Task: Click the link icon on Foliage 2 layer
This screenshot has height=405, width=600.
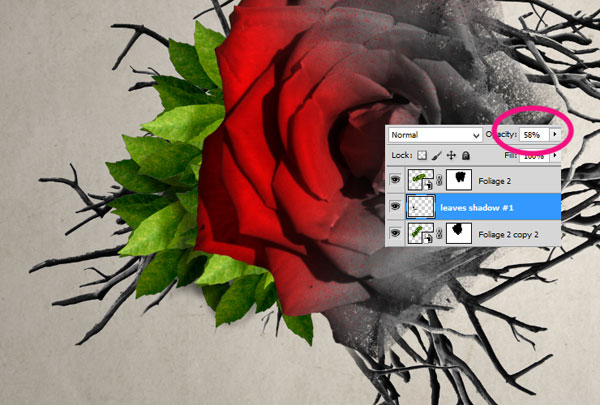Action: point(439,181)
